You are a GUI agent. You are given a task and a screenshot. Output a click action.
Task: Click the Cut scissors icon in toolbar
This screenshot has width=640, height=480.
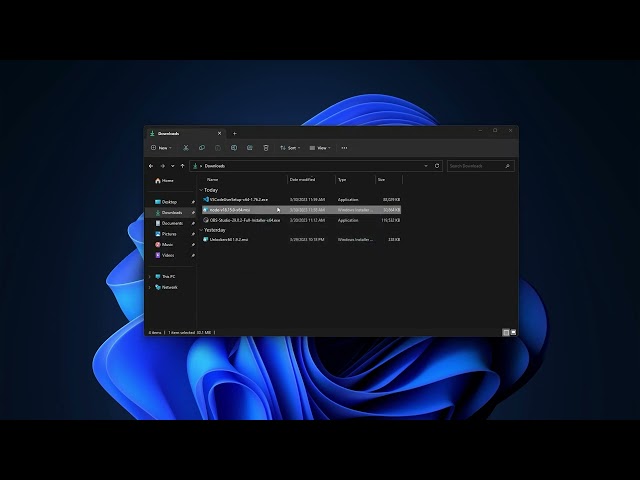(186, 148)
